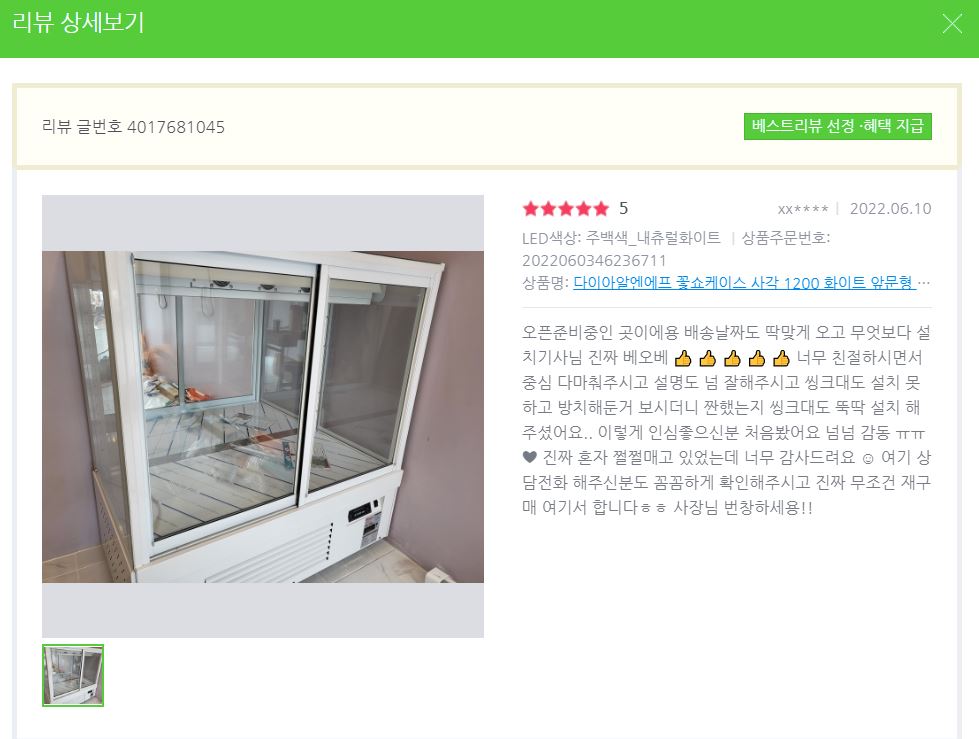Click the gray heart emoji in the review
This screenshot has width=979, height=739.
[x=529, y=458]
